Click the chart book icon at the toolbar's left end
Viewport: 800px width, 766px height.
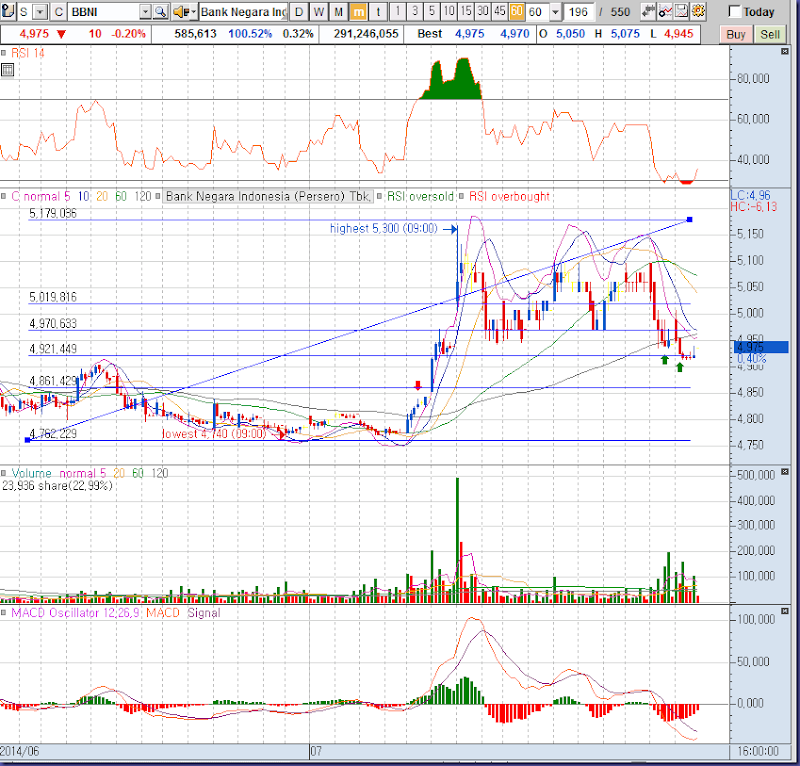click(8, 11)
